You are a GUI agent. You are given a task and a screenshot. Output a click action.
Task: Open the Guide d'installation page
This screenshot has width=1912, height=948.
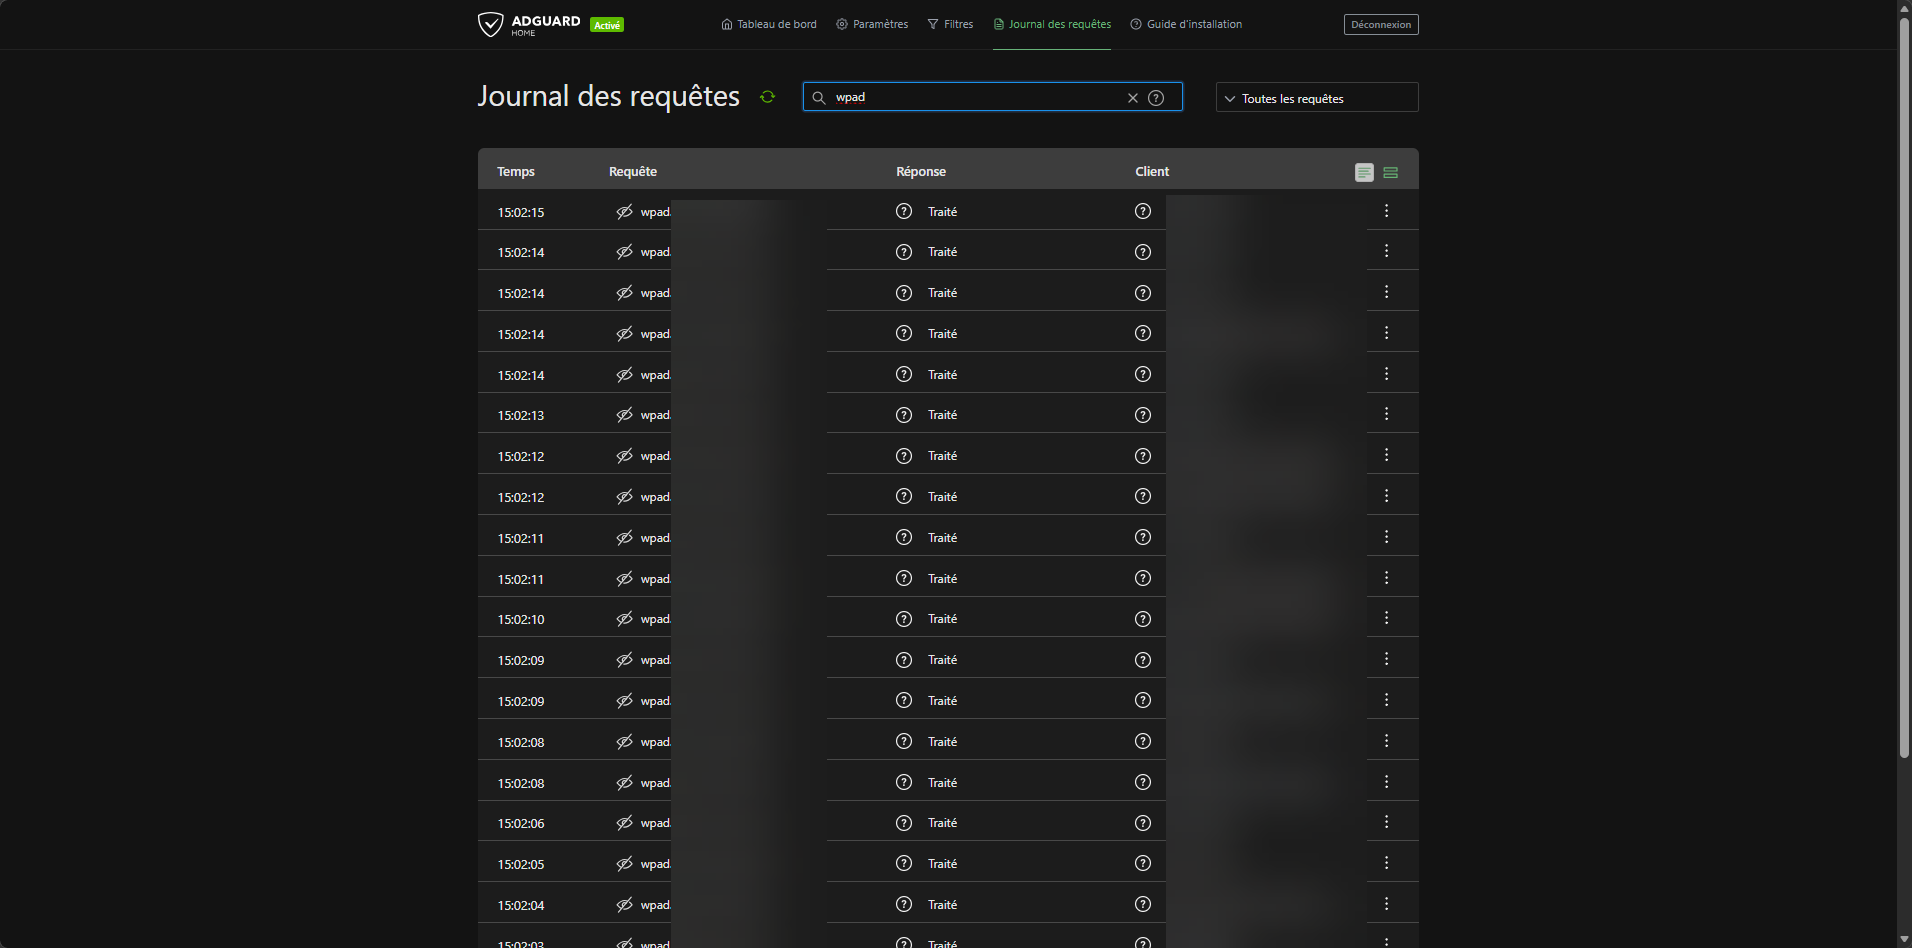tap(1186, 24)
